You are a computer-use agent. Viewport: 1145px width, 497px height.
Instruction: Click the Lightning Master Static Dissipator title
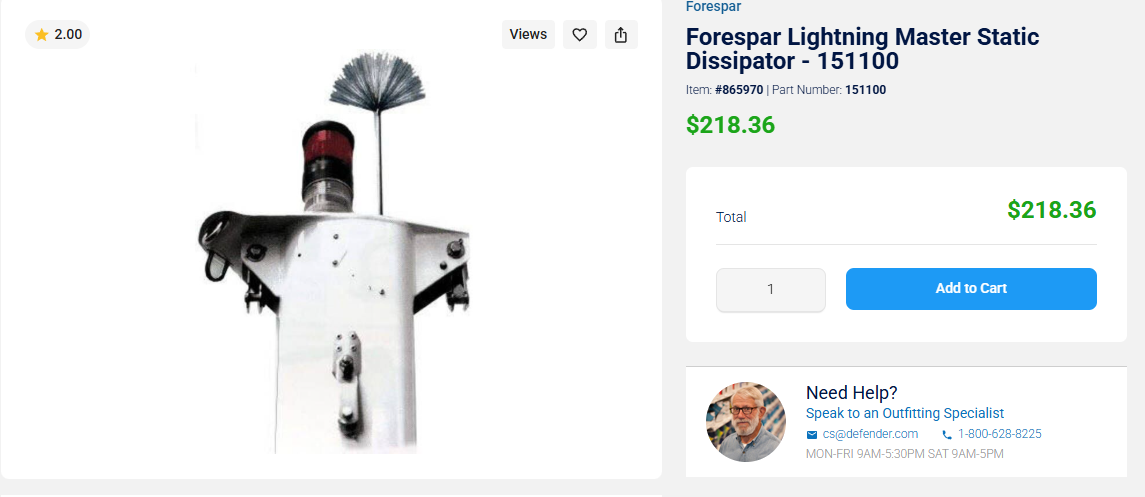point(862,49)
